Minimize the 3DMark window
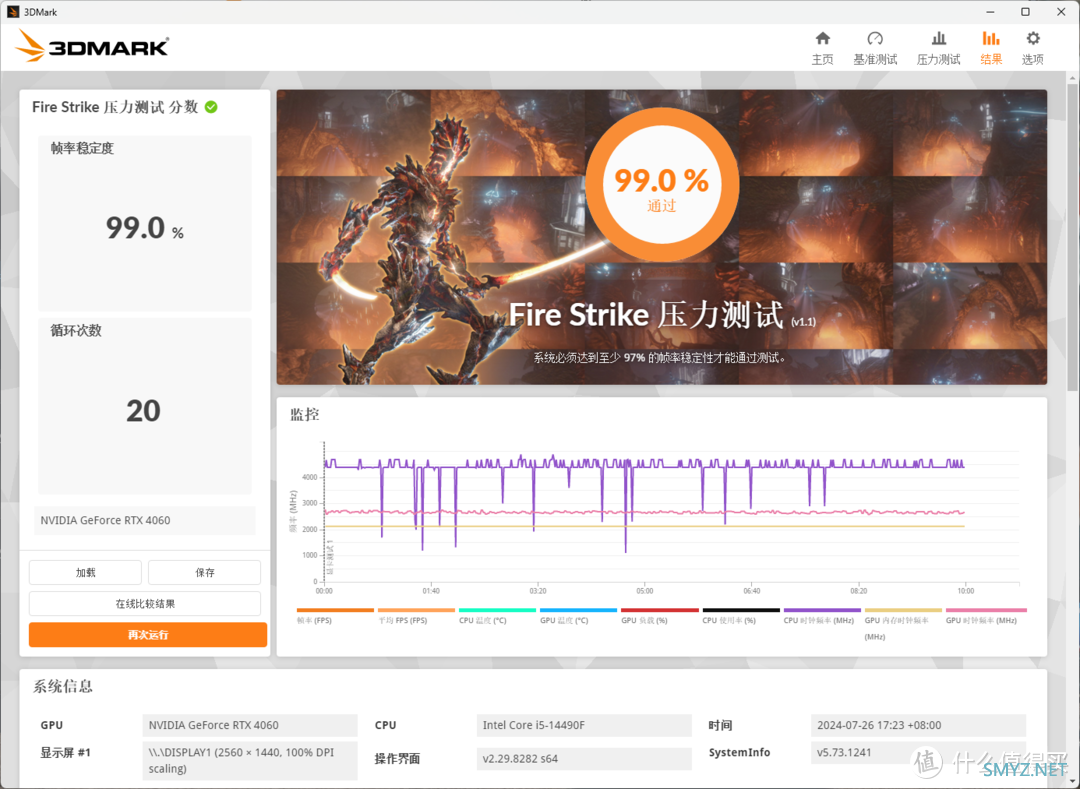 point(990,12)
